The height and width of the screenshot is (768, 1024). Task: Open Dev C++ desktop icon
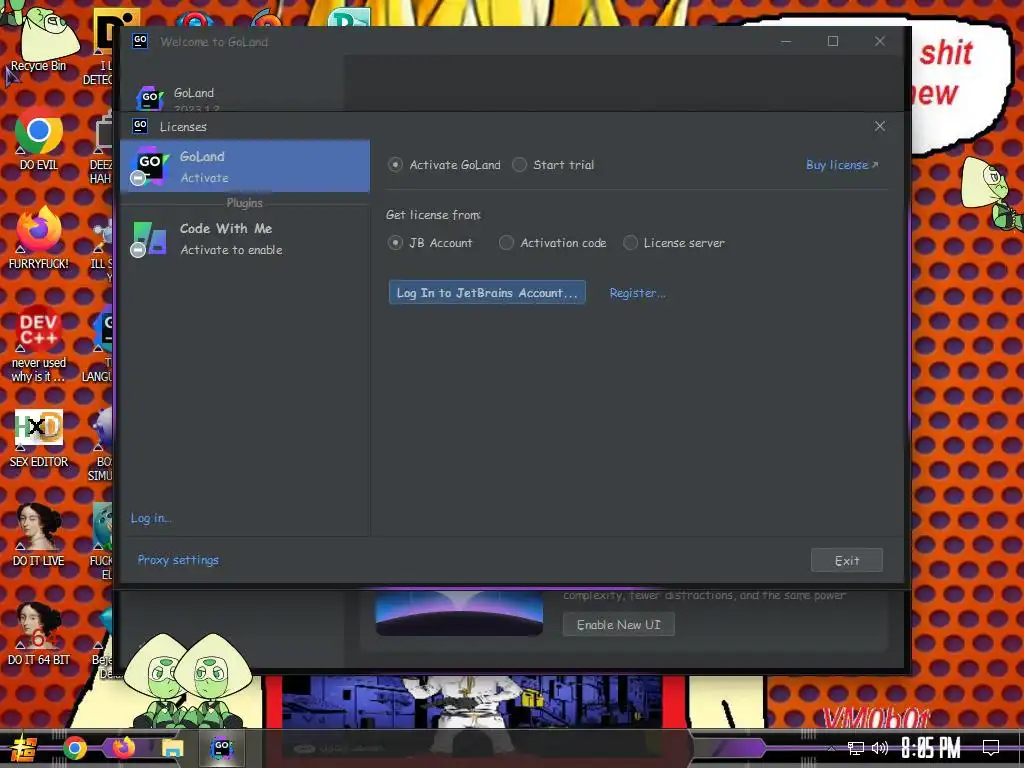pyautogui.click(x=39, y=343)
